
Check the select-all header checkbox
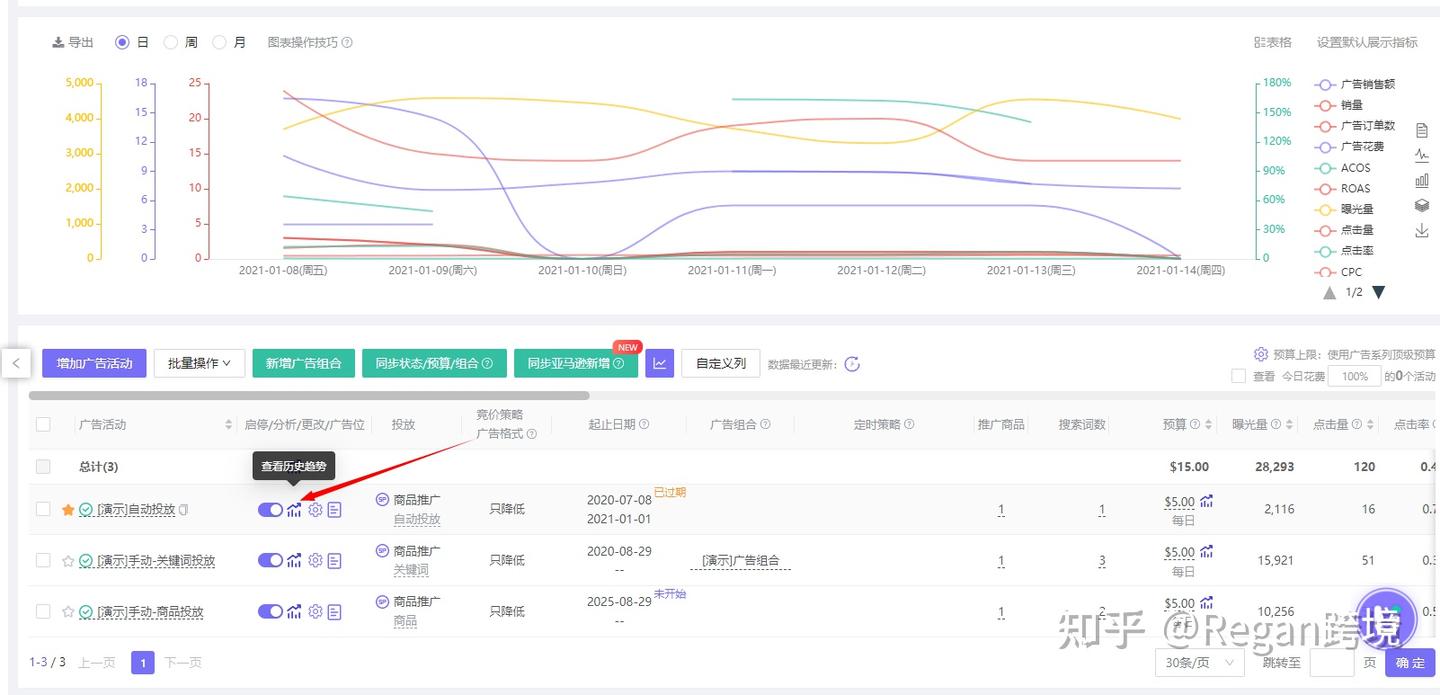coord(43,424)
